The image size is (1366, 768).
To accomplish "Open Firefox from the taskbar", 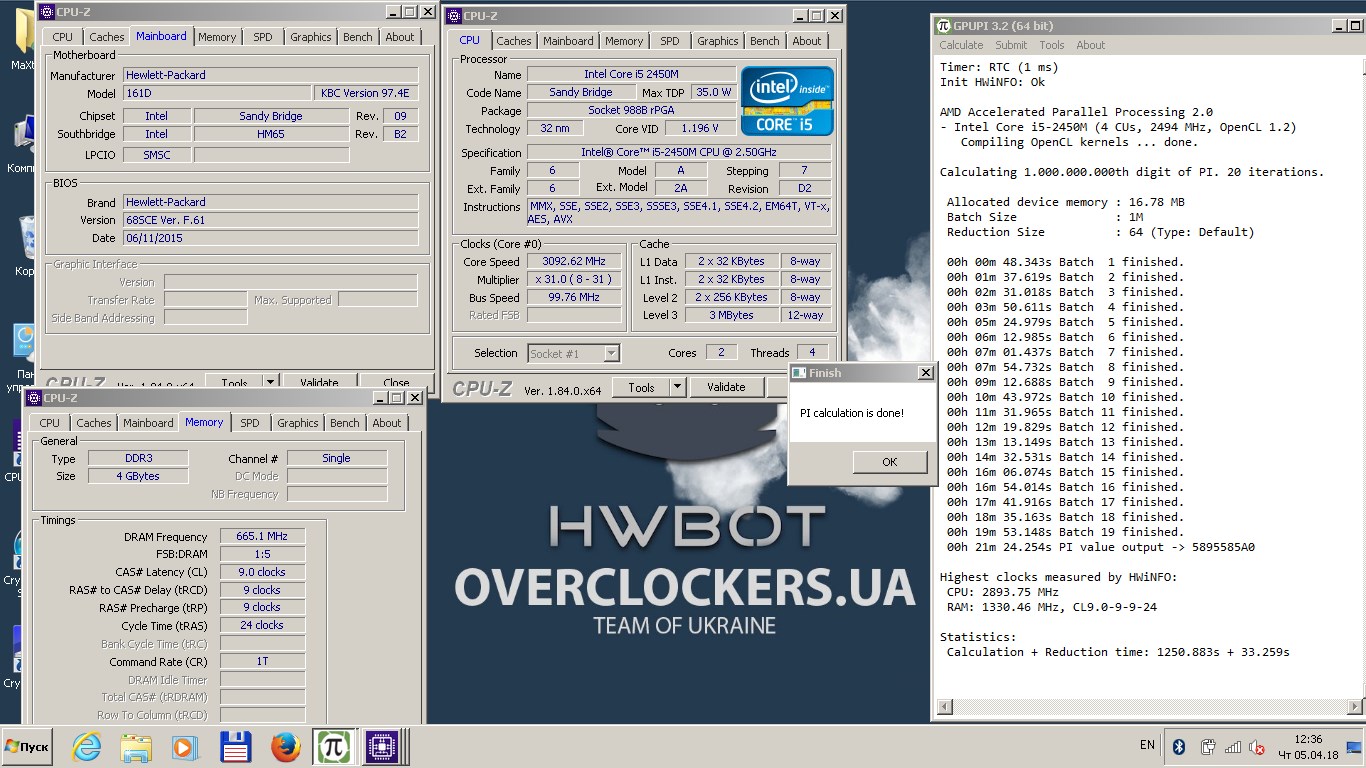I will tap(285, 747).
